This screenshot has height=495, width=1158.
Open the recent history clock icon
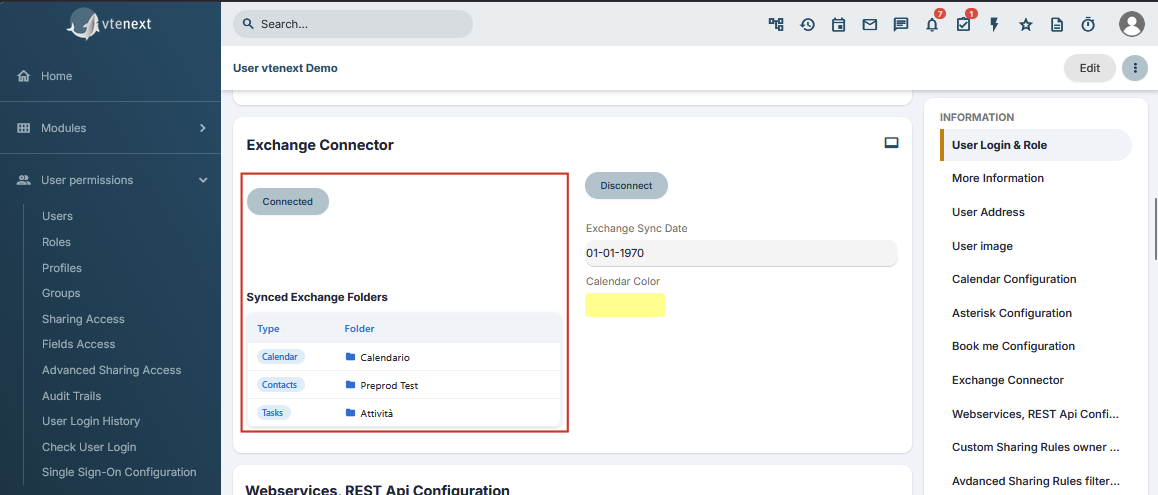[807, 24]
